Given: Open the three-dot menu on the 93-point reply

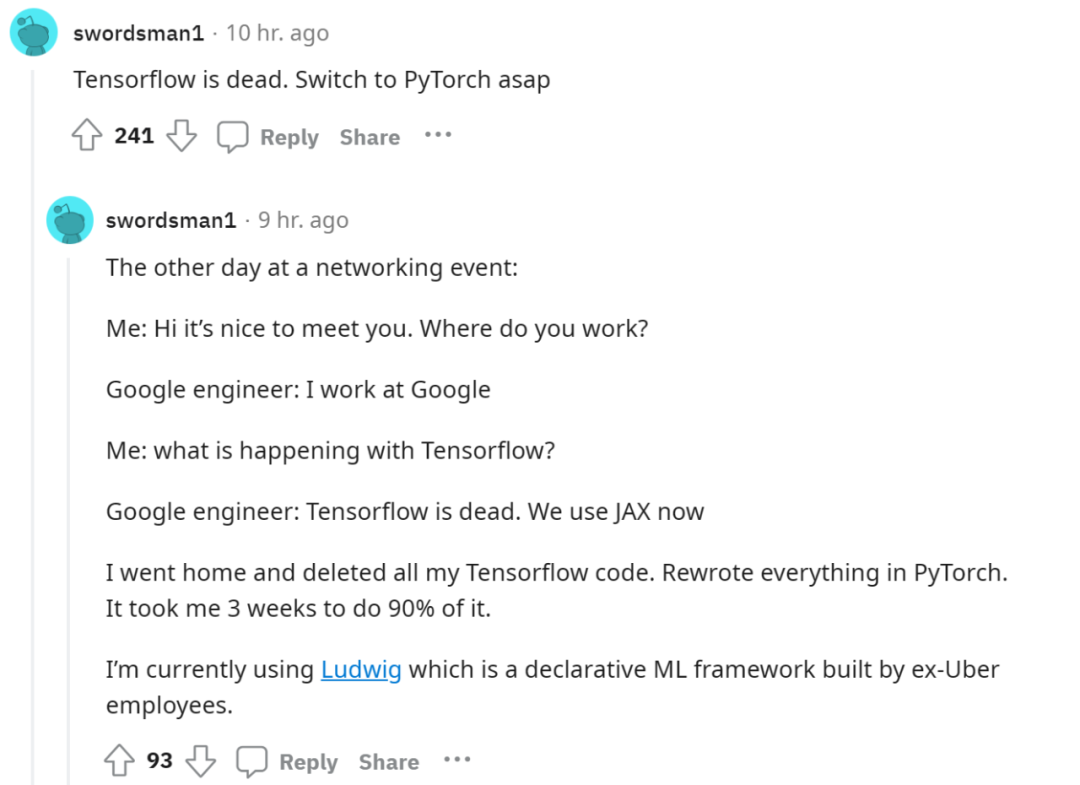Looking at the screenshot, I should (x=457, y=760).
